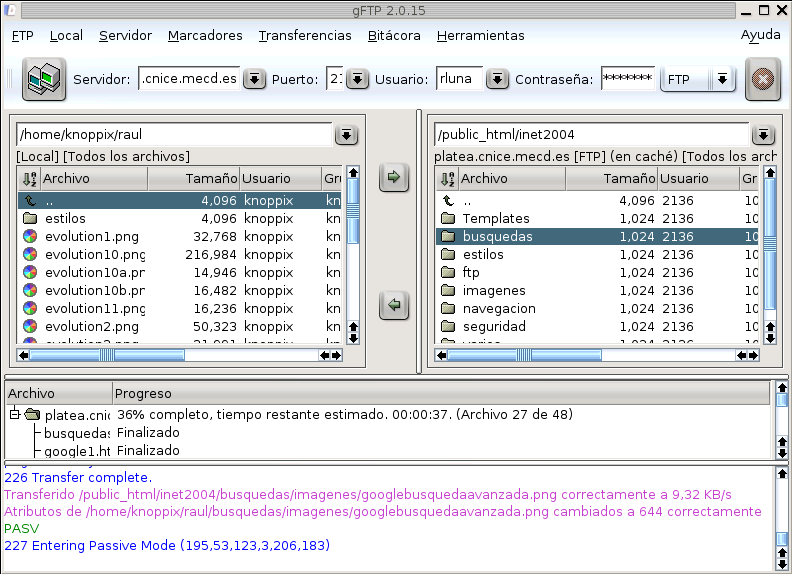This screenshot has height=574, width=792.
Task: Click the Contraseña password field
Action: (628, 79)
